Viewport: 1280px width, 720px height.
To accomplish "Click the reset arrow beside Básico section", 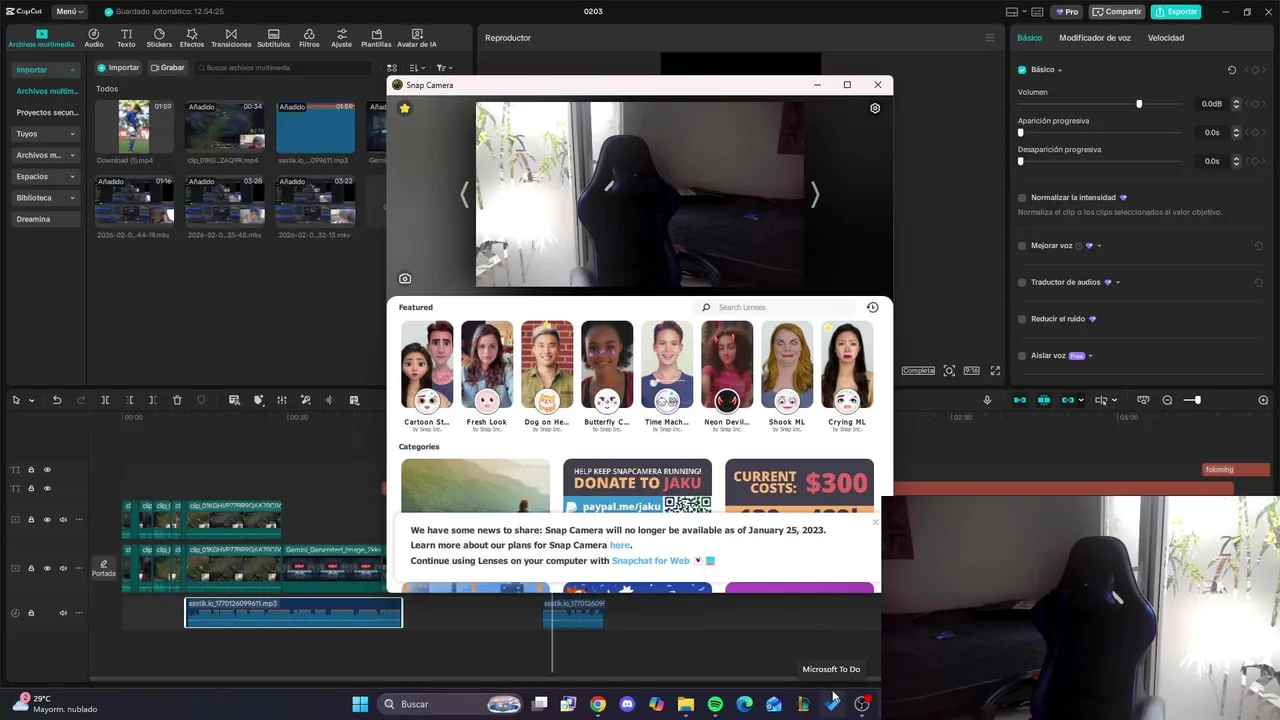I will [1232, 70].
